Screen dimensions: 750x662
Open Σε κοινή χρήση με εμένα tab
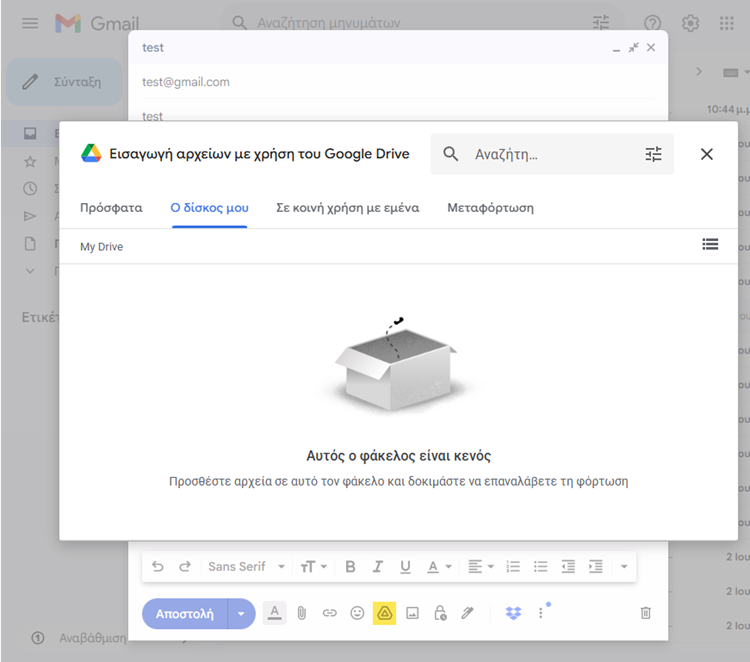[x=348, y=208]
